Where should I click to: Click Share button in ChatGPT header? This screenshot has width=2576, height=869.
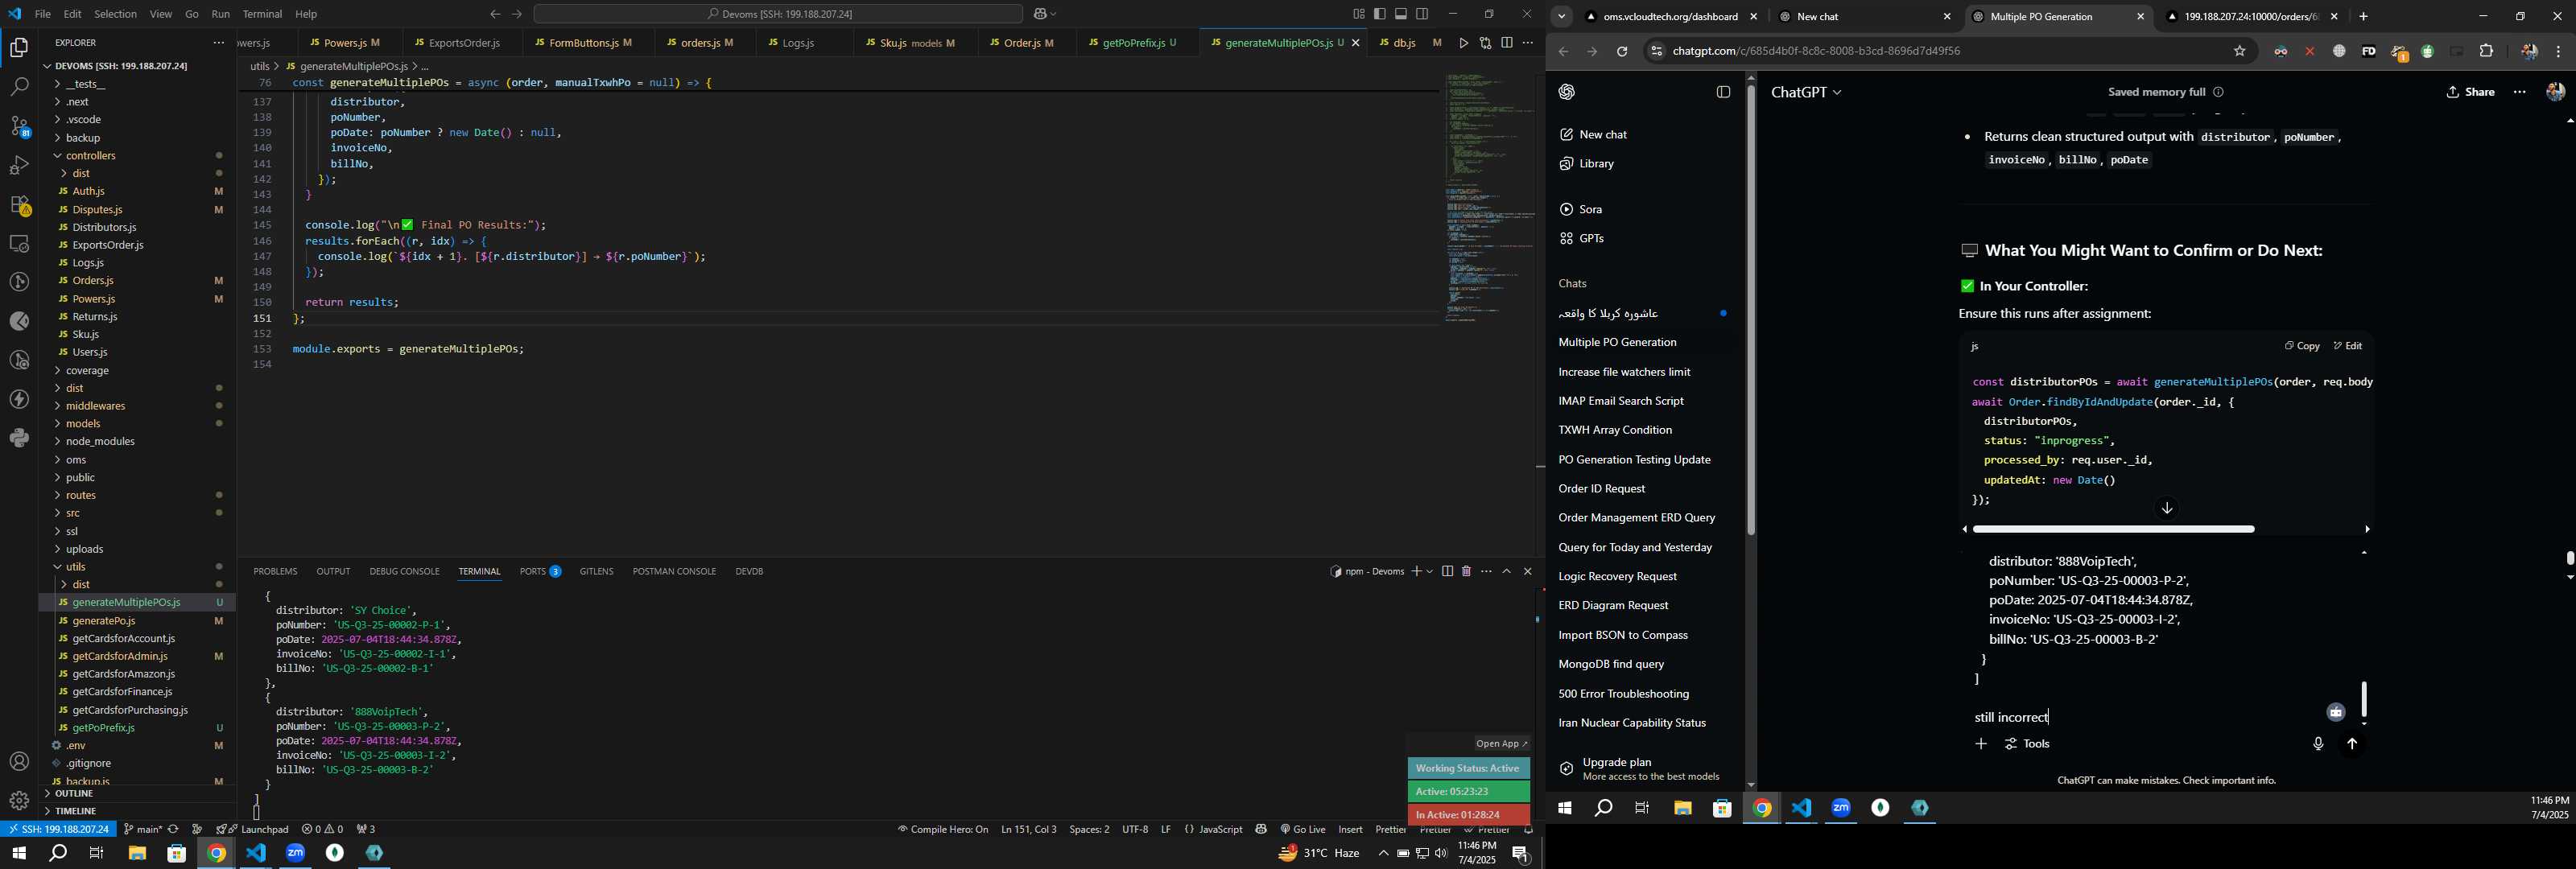(x=2470, y=92)
